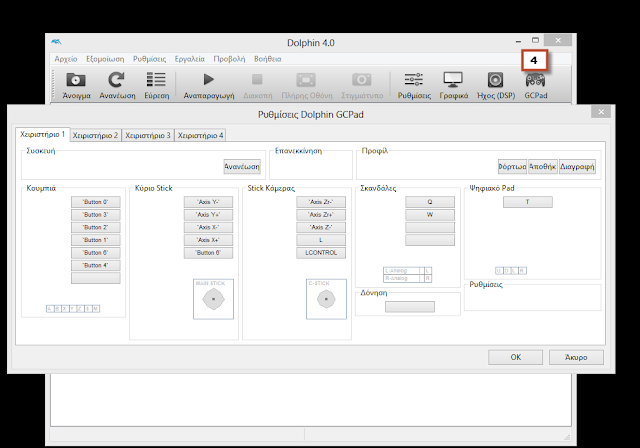Viewport: 640px width, 448px height.
Task: Click the empty mapping button in Κουμπιά group
Action: 96,278
